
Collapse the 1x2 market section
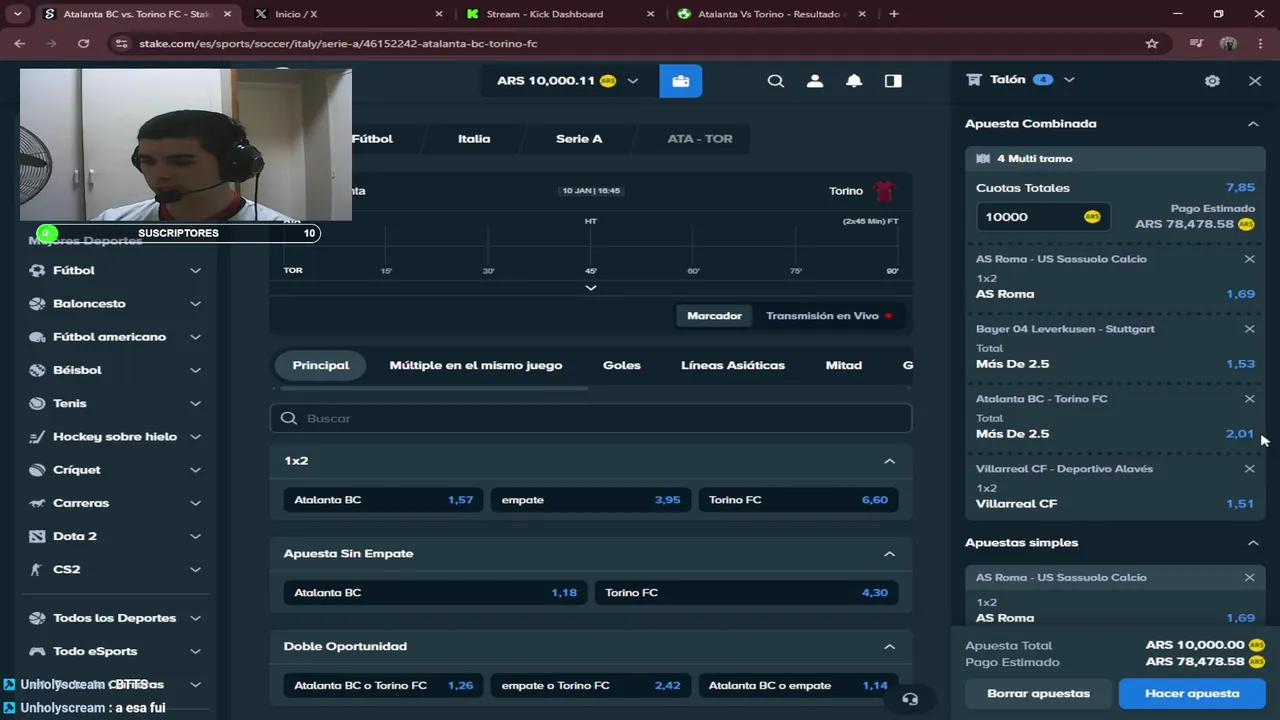pos(889,461)
